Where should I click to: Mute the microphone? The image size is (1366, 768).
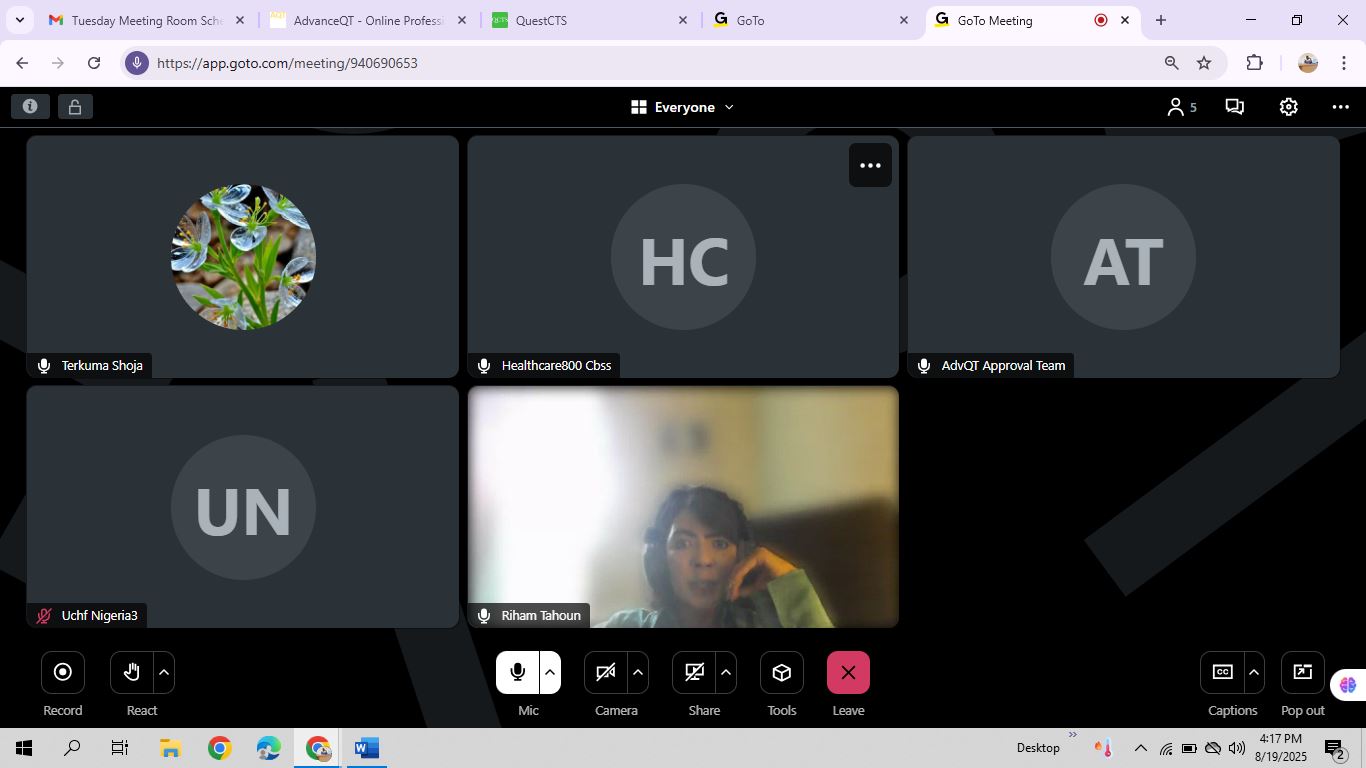pyautogui.click(x=517, y=673)
